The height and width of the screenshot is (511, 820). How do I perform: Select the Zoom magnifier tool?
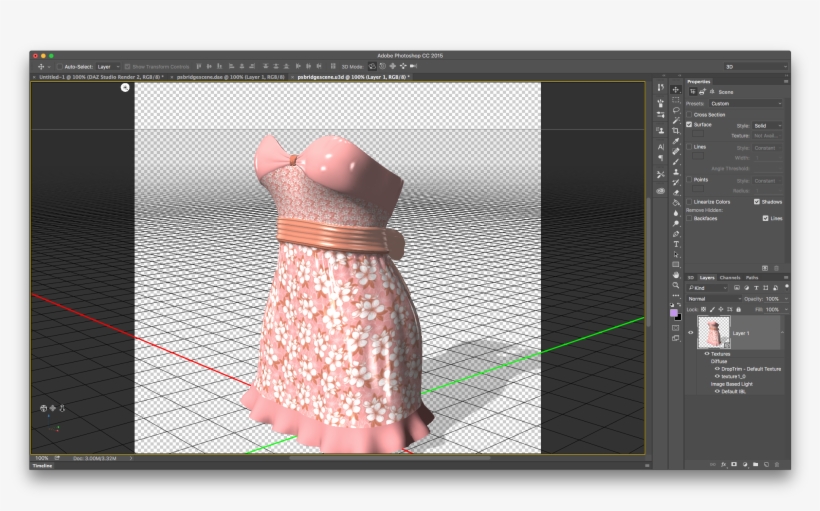(x=676, y=285)
